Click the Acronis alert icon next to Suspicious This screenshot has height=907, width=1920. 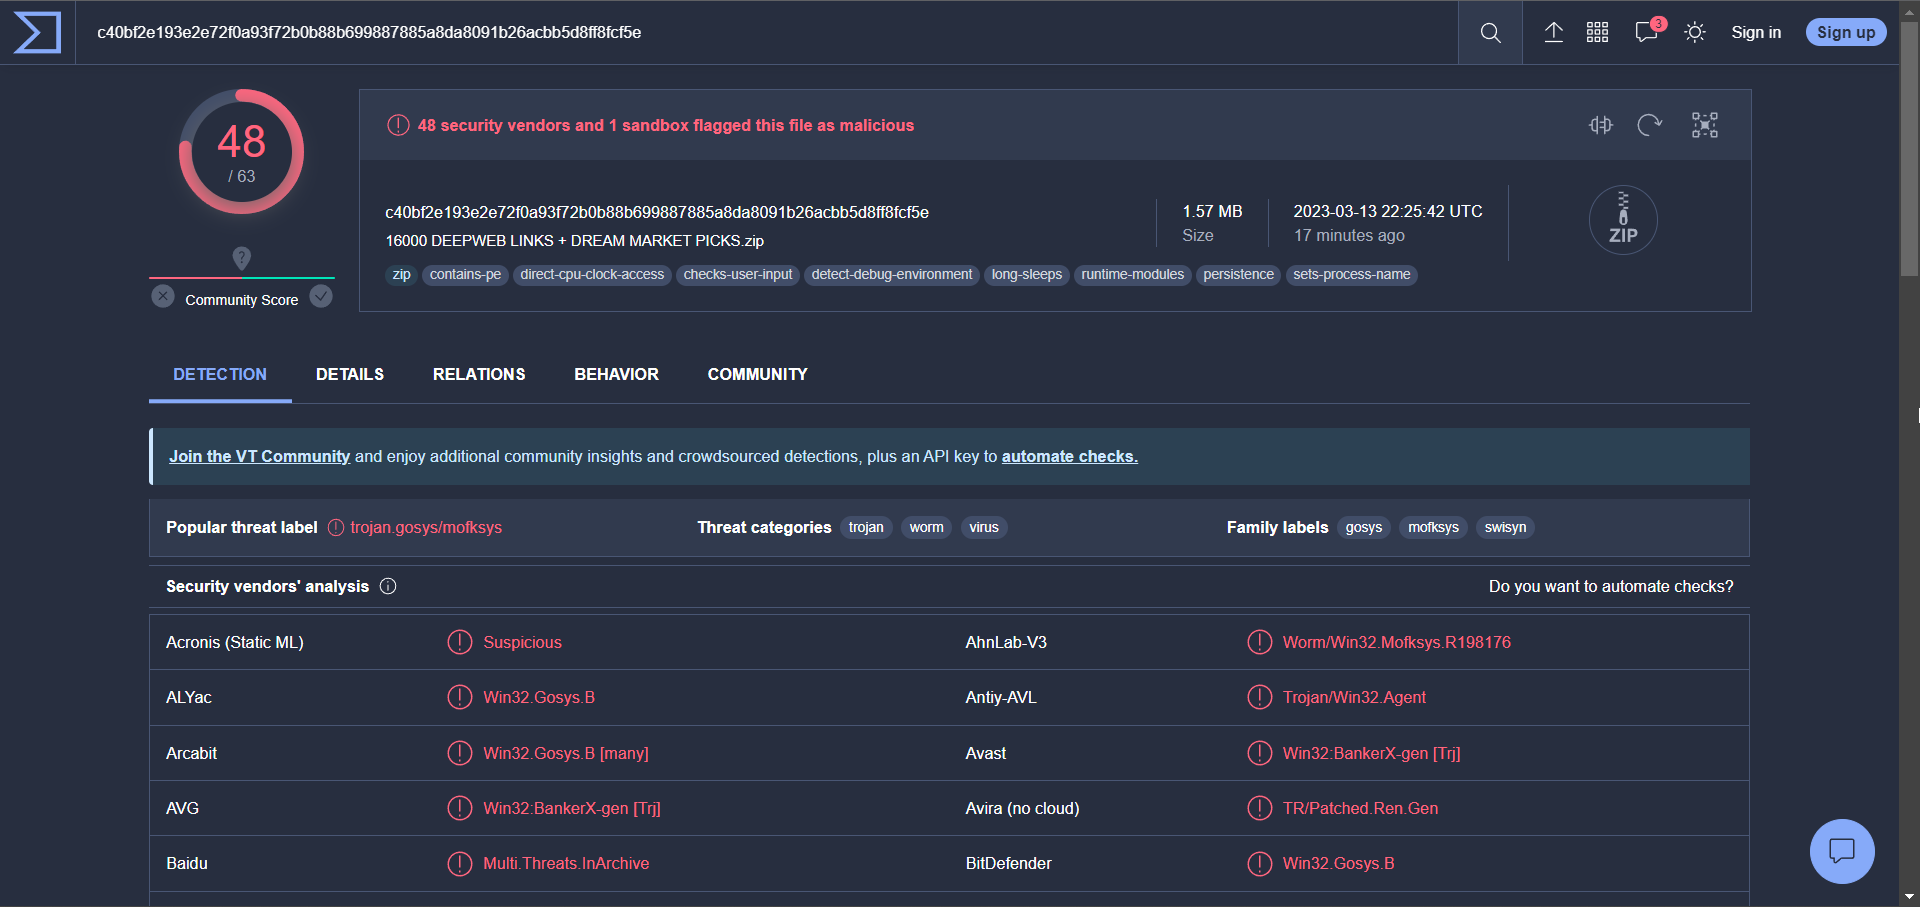(459, 642)
